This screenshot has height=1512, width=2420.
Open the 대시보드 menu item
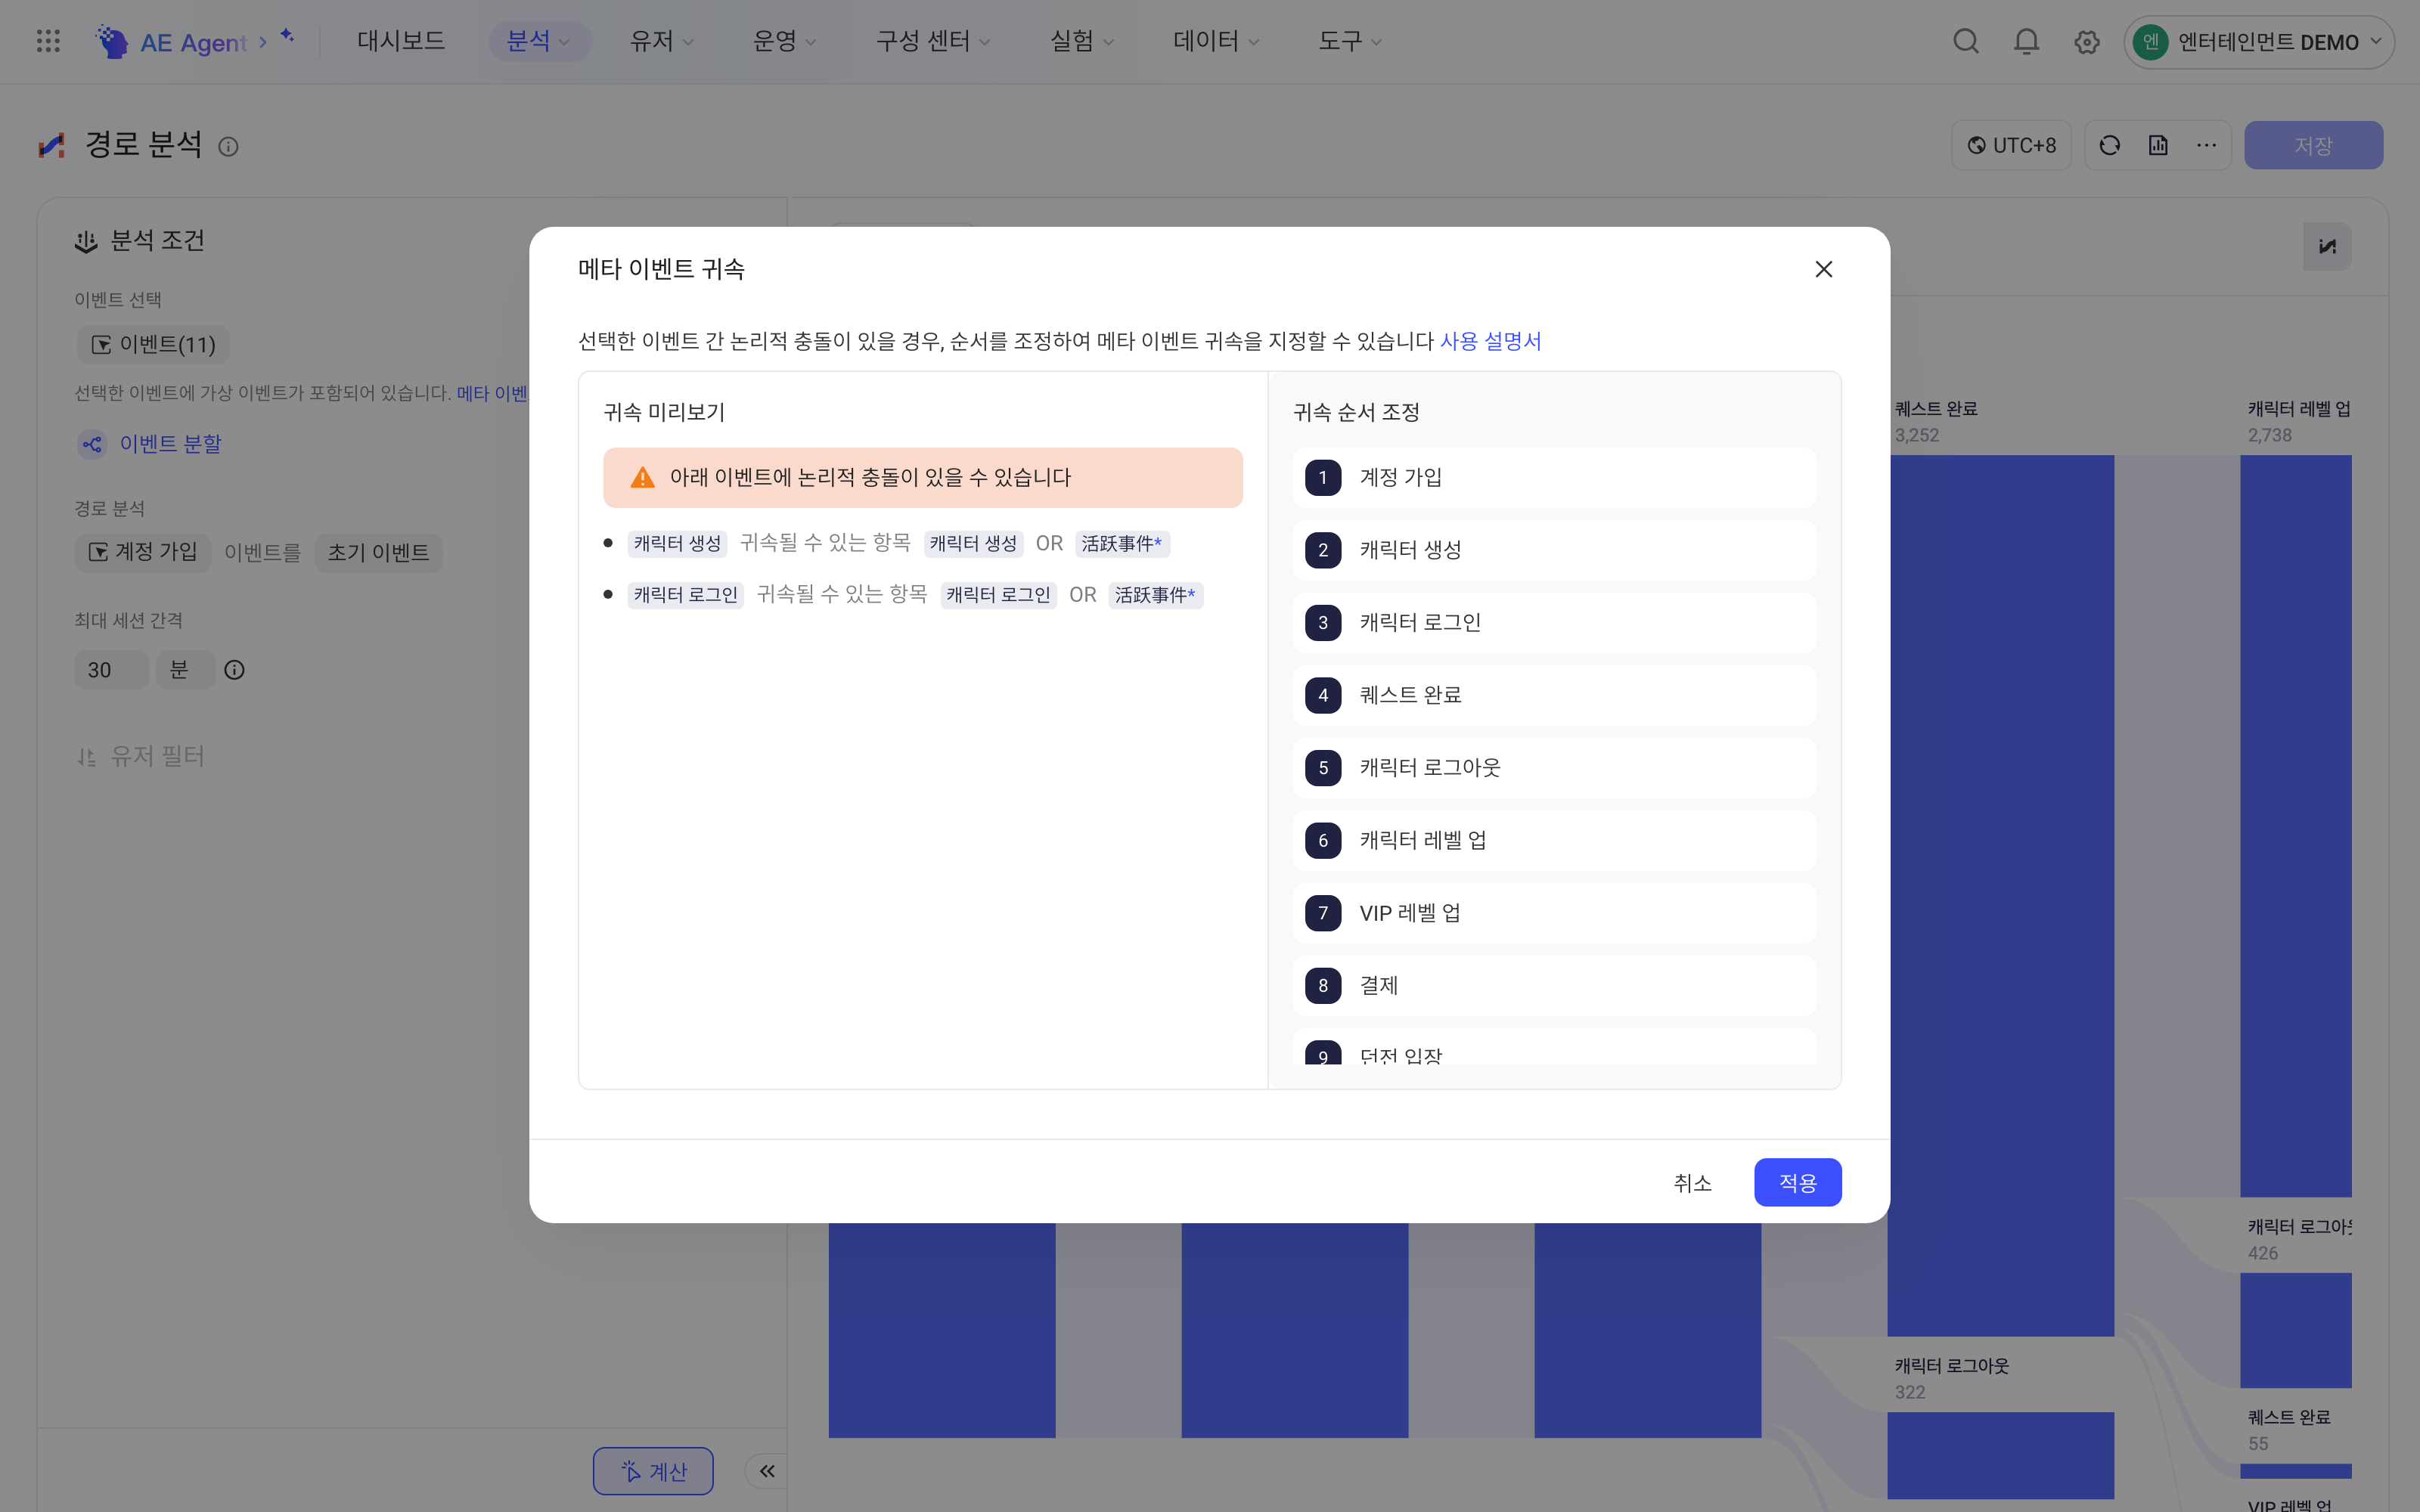(x=401, y=41)
